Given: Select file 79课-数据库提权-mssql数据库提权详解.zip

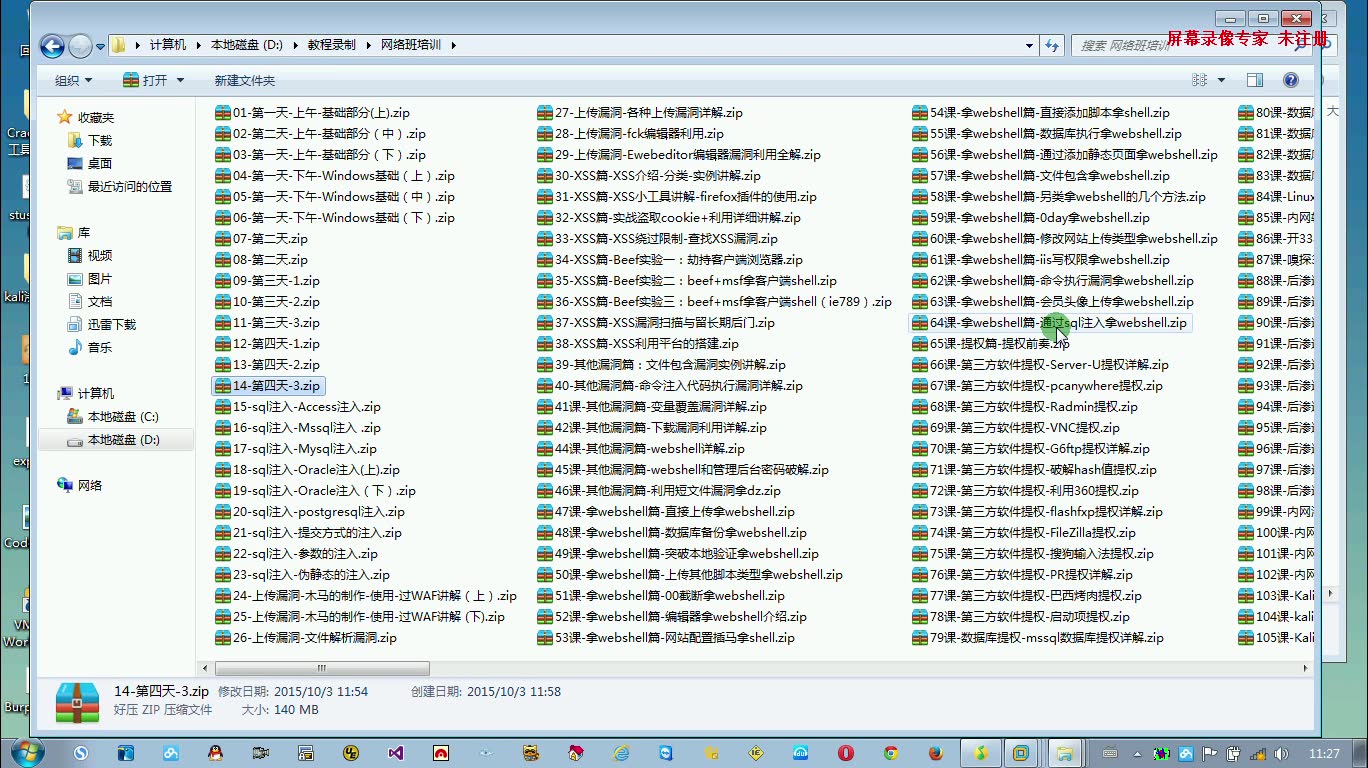Looking at the screenshot, I should [x=1038, y=638].
